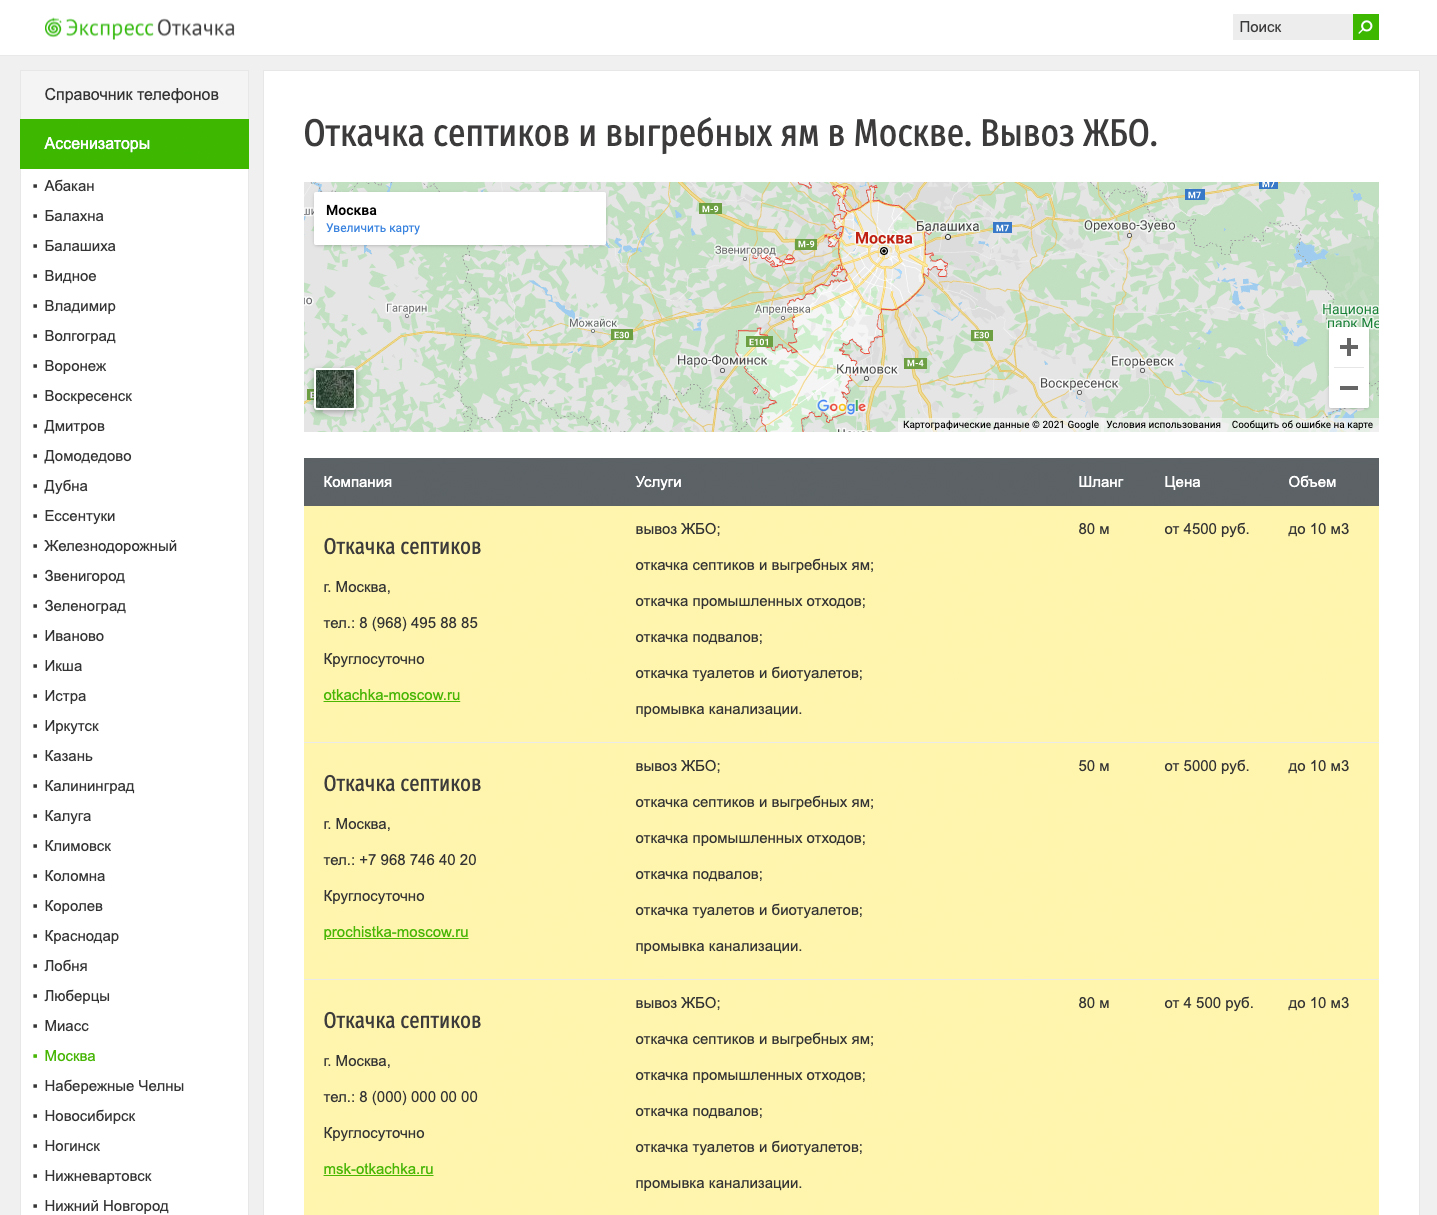Image resolution: width=1437 pixels, height=1215 pixels.
Task: Choose Казань from the city list
Action: click(x=68, y=756)
